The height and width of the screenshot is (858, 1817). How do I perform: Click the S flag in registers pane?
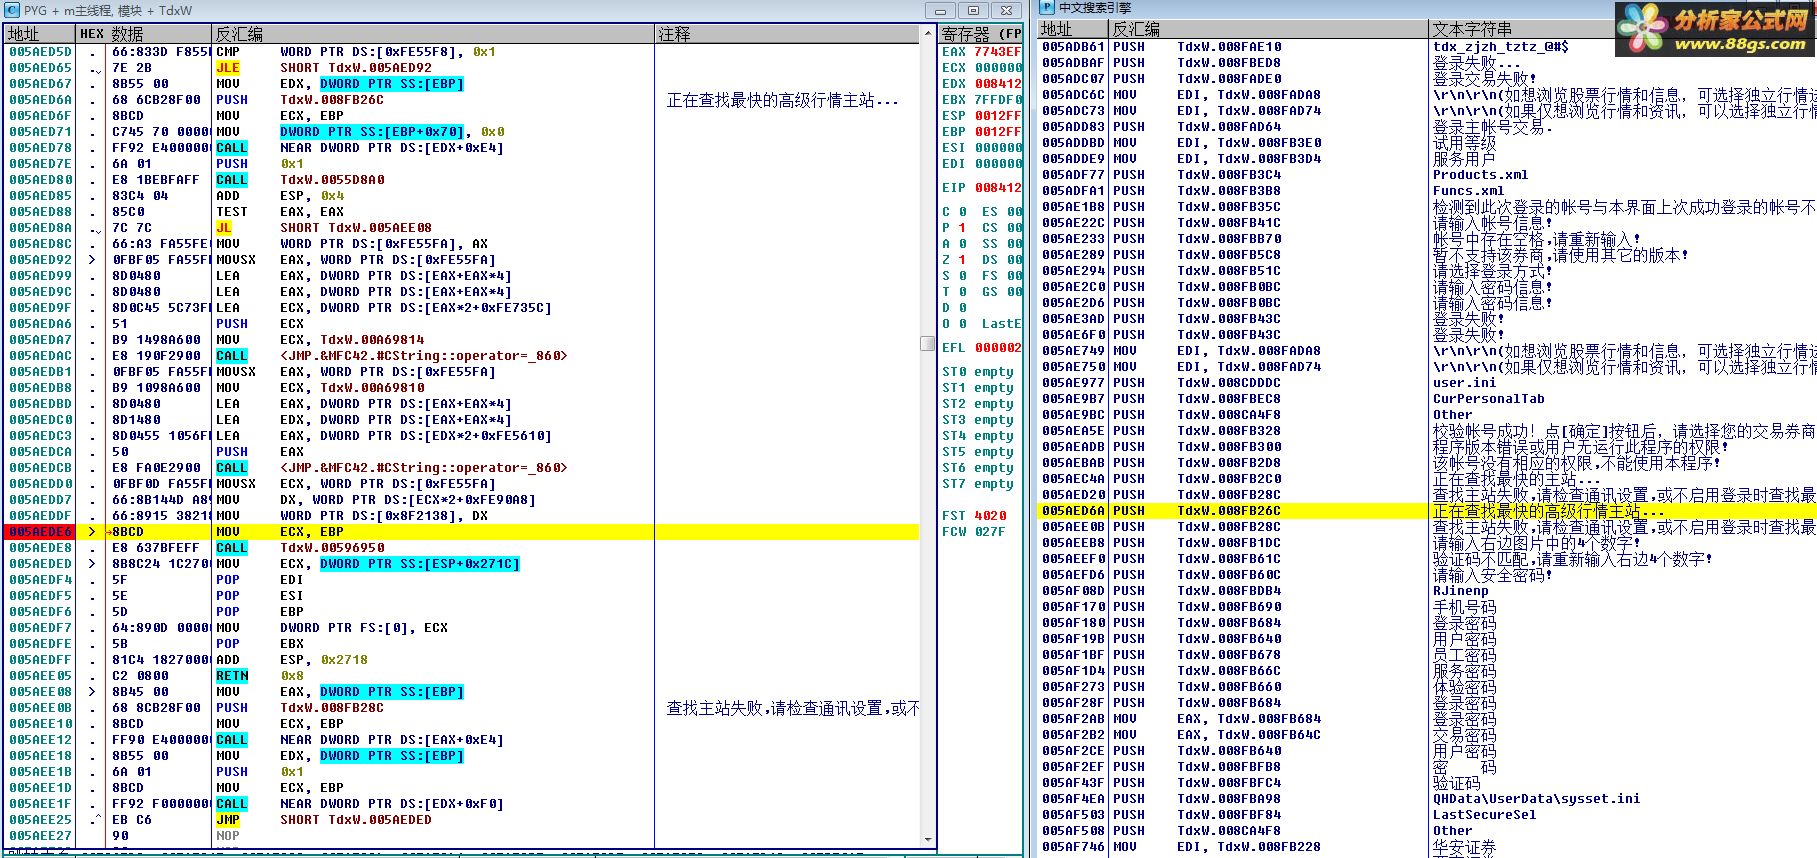954,276
